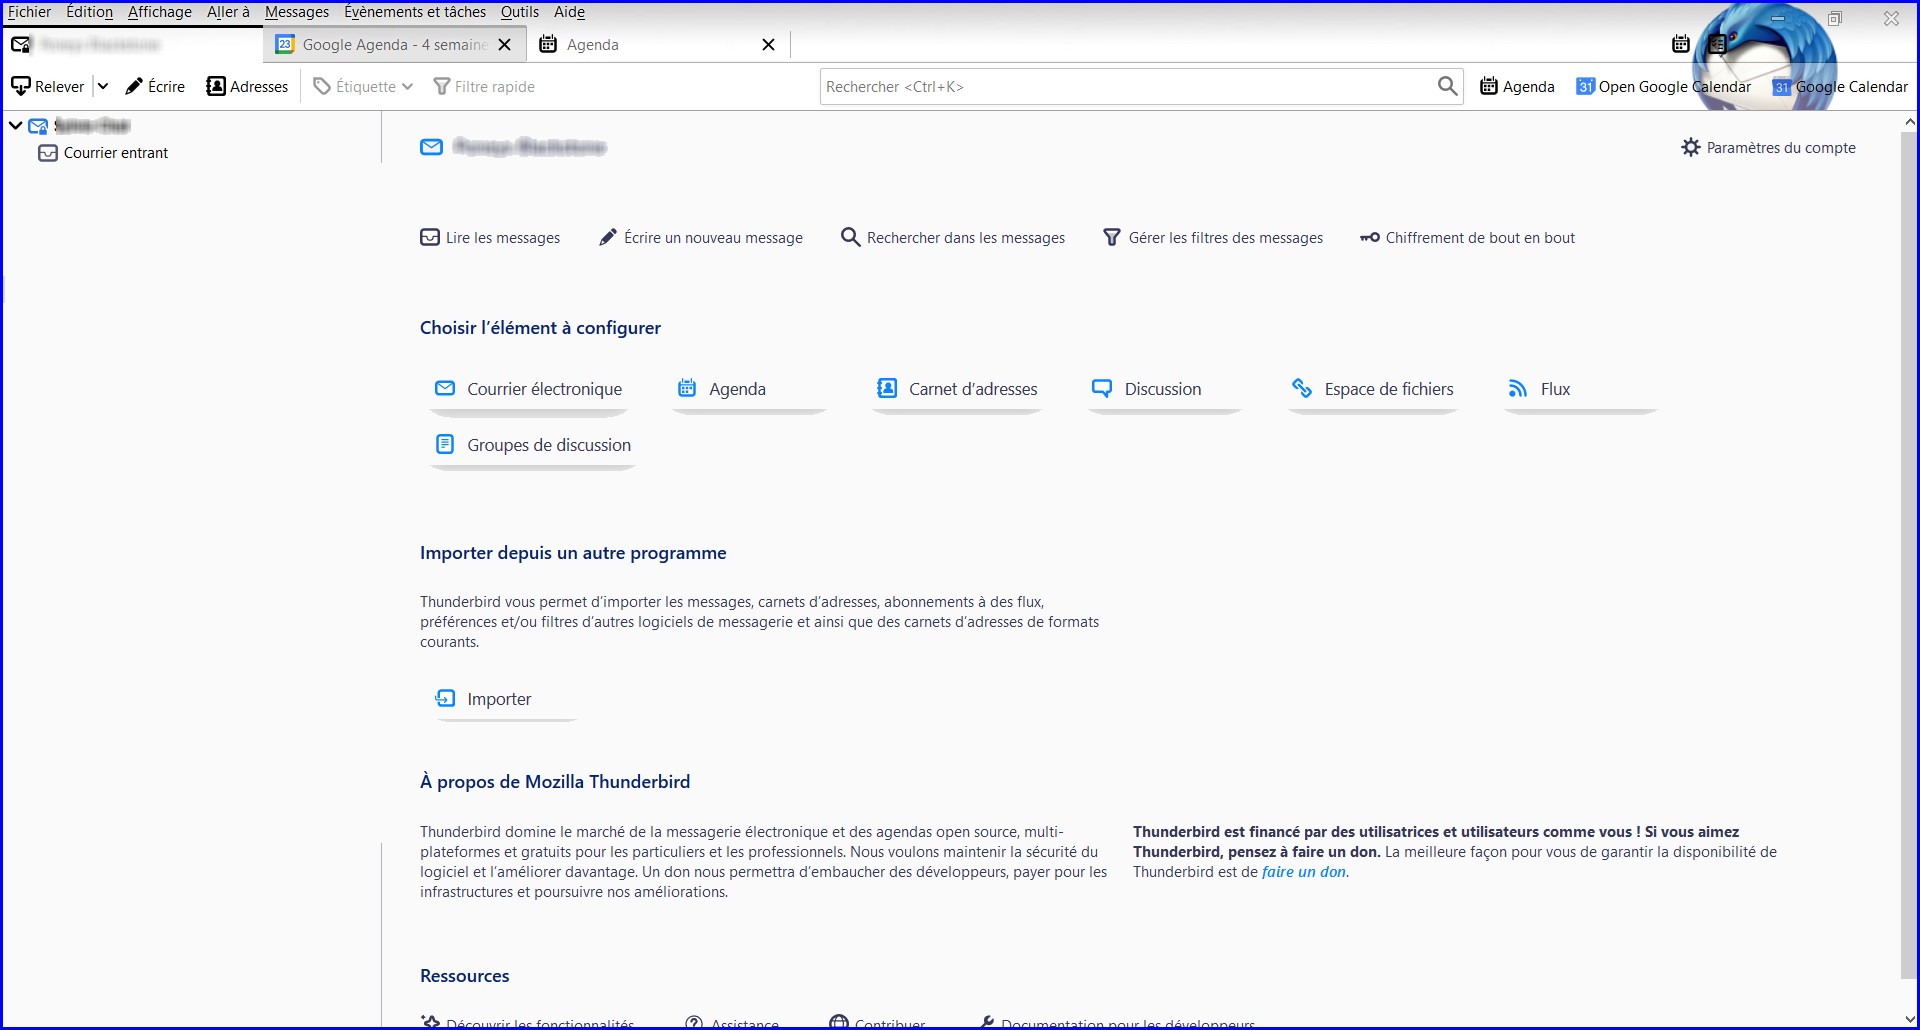
Task: Set up Carnet d'adresses
Action: click(957, 389)
